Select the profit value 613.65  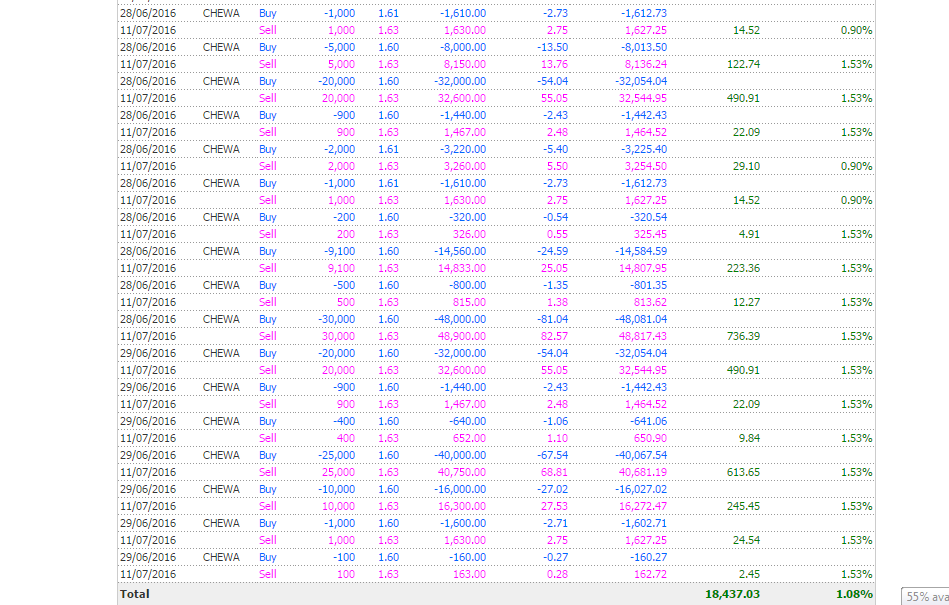tap(743, 471)
